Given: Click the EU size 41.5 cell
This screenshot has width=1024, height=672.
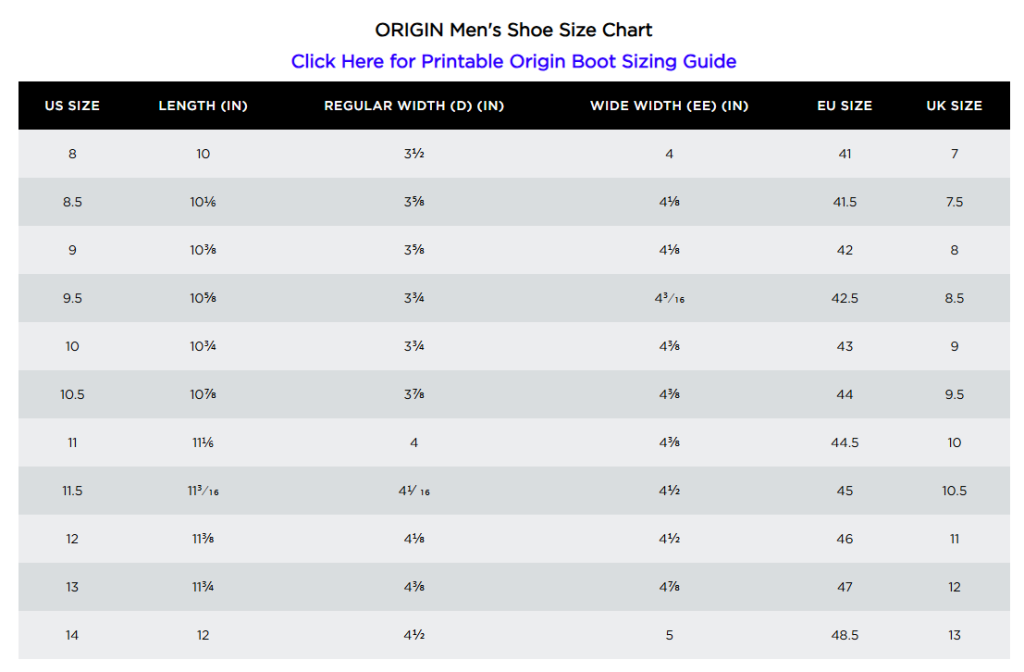Looking at the screenshot, I should pos(845,202).
